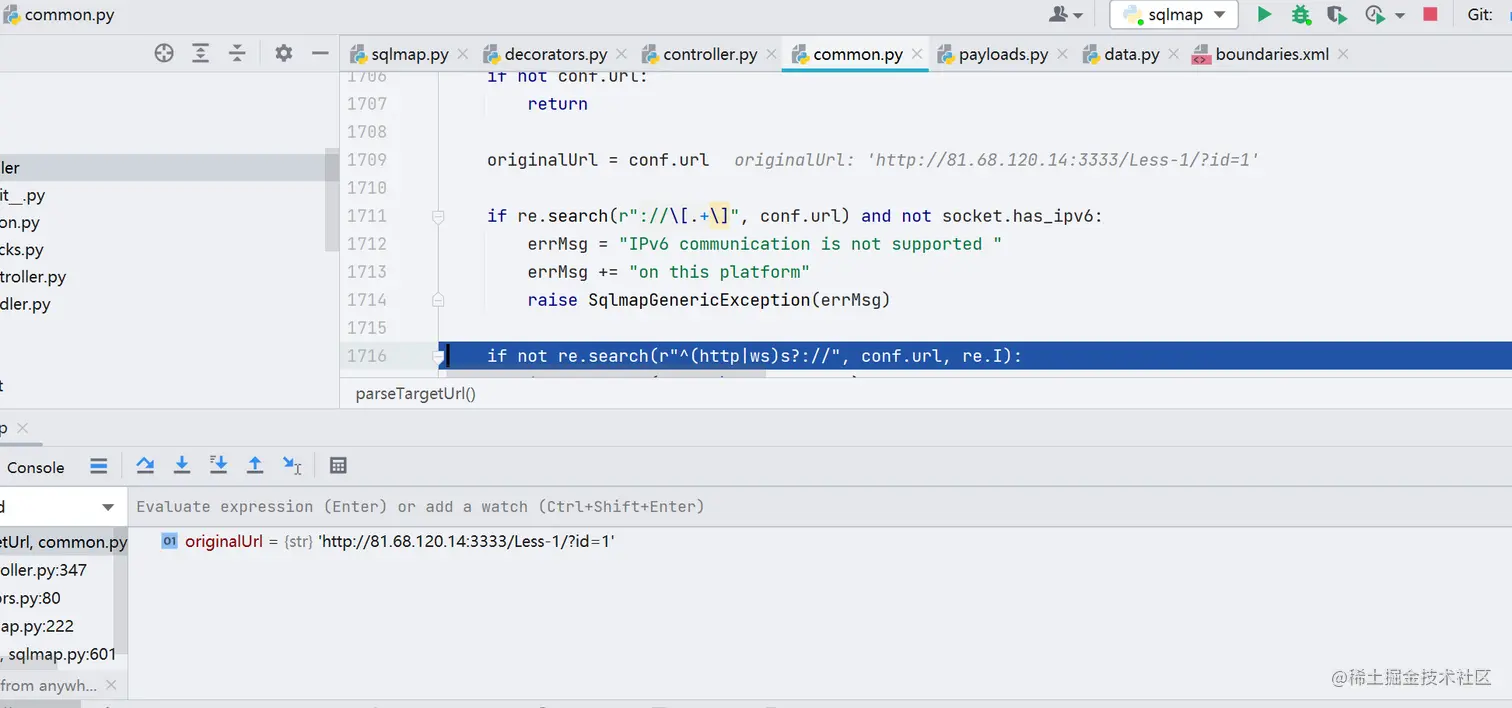Select the stack frame oller.py:347
The height and width of the screenshot is (708, 1512).
(43, 570)
